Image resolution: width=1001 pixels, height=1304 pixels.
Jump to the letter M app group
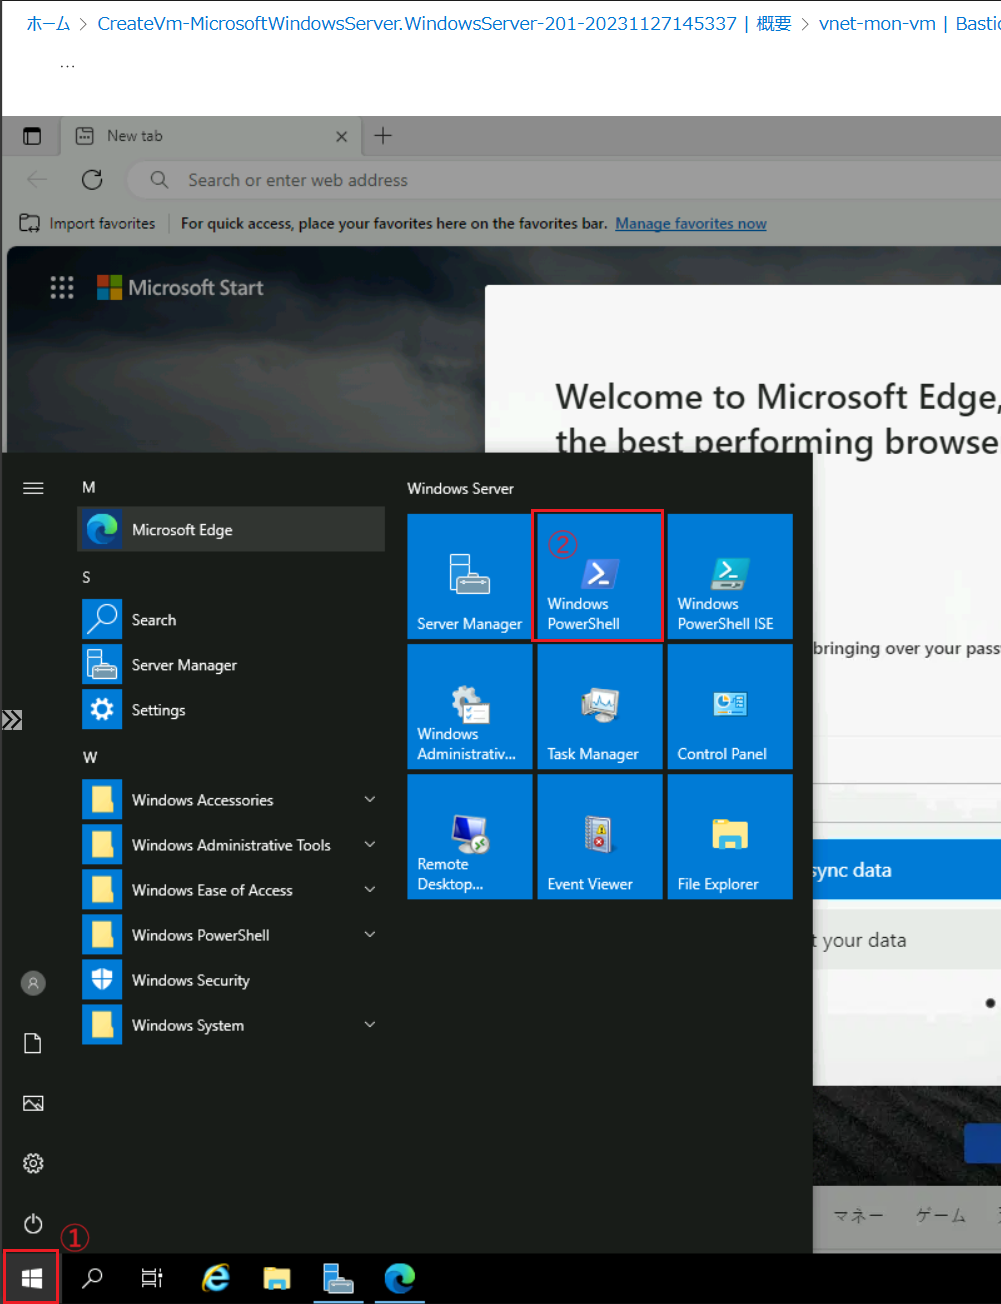(89, 487)
